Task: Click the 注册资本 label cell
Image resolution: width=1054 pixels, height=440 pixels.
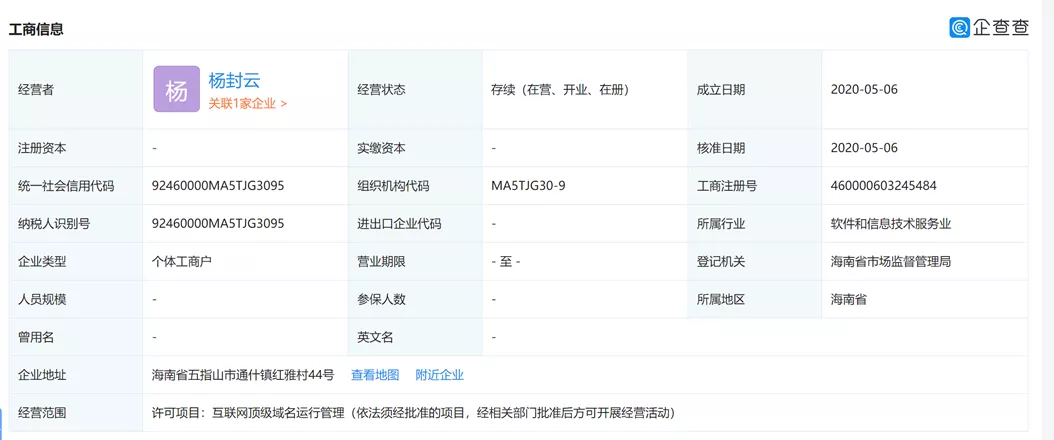Action: (x=75, y=148)
